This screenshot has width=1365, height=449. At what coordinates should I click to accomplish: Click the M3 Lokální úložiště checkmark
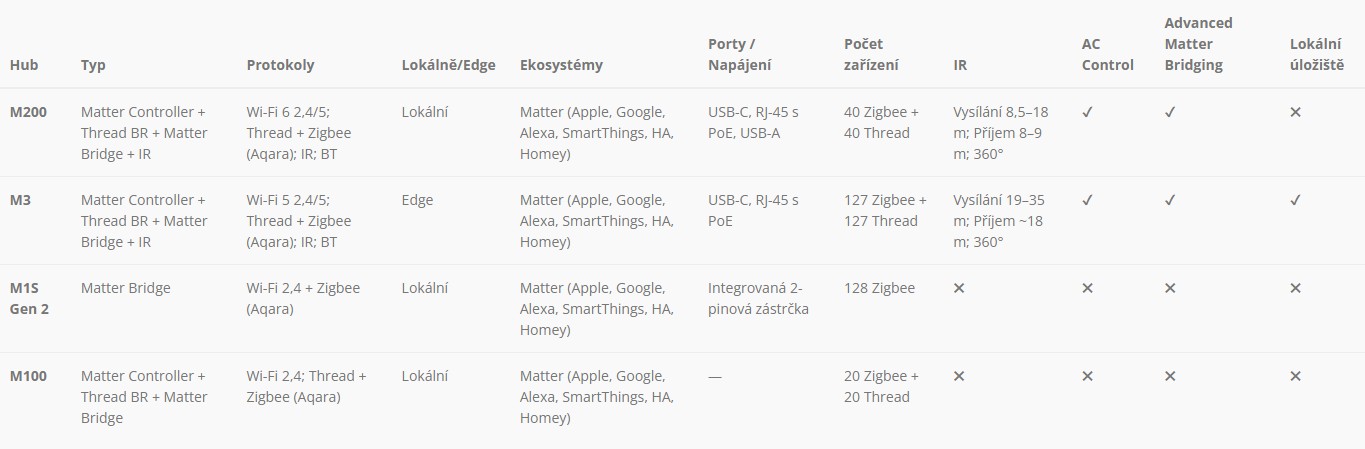1295,200
